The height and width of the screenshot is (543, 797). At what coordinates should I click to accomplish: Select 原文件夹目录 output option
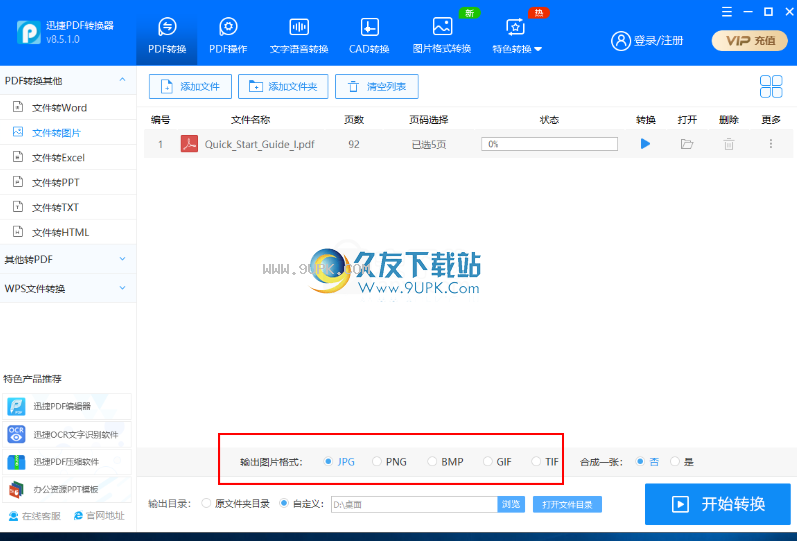(235, 503)
